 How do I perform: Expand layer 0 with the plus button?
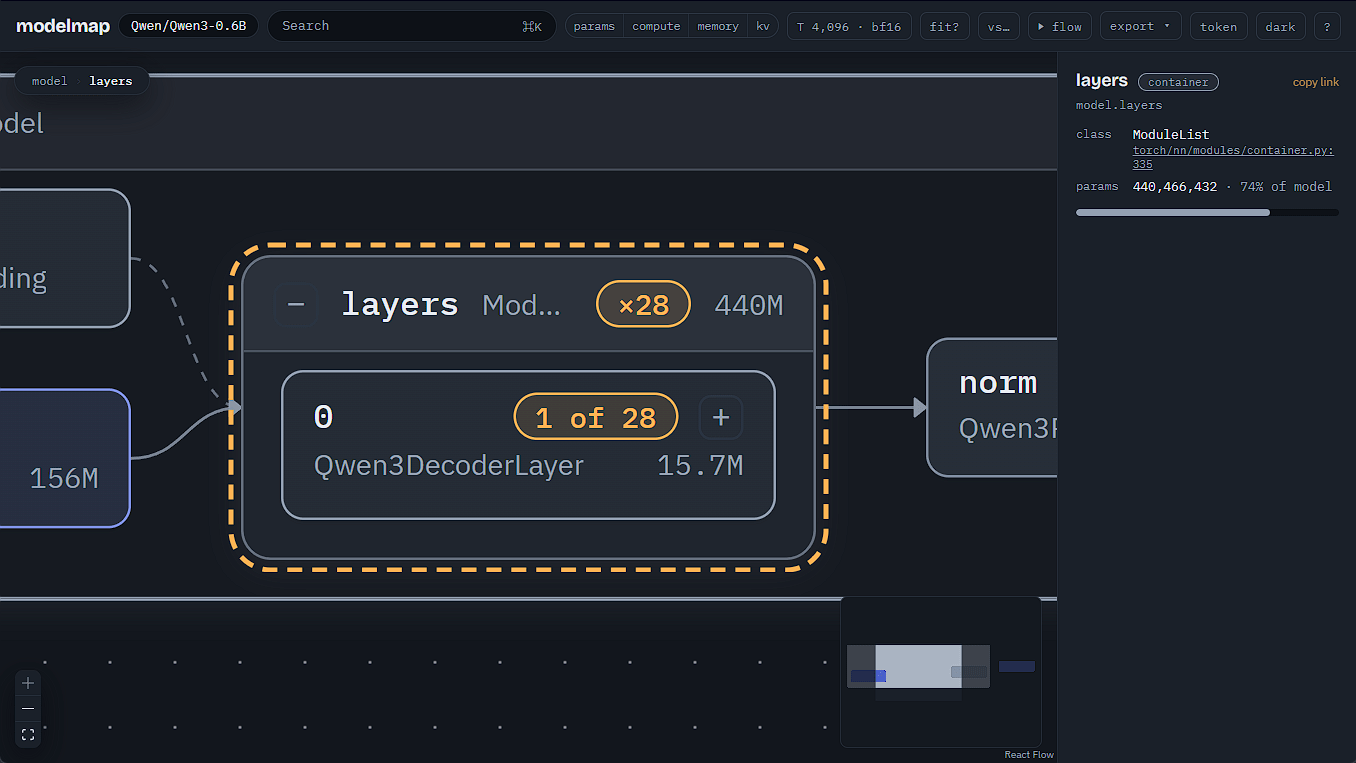pos(720,417)
